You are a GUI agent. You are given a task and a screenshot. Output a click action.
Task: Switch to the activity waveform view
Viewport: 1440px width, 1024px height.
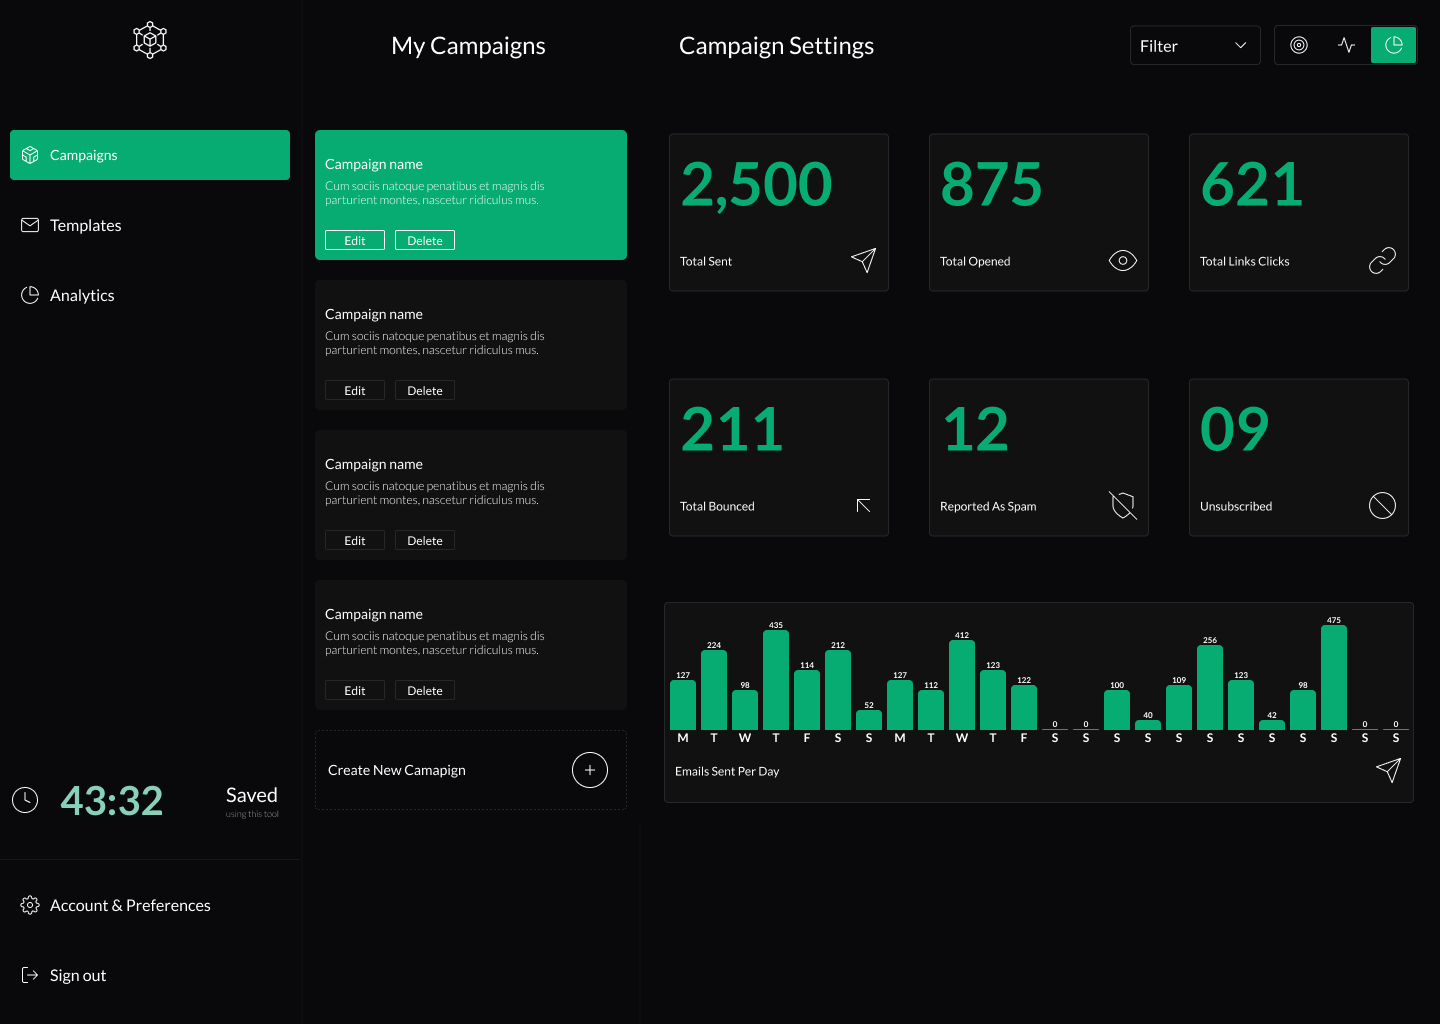[1346, 45]
